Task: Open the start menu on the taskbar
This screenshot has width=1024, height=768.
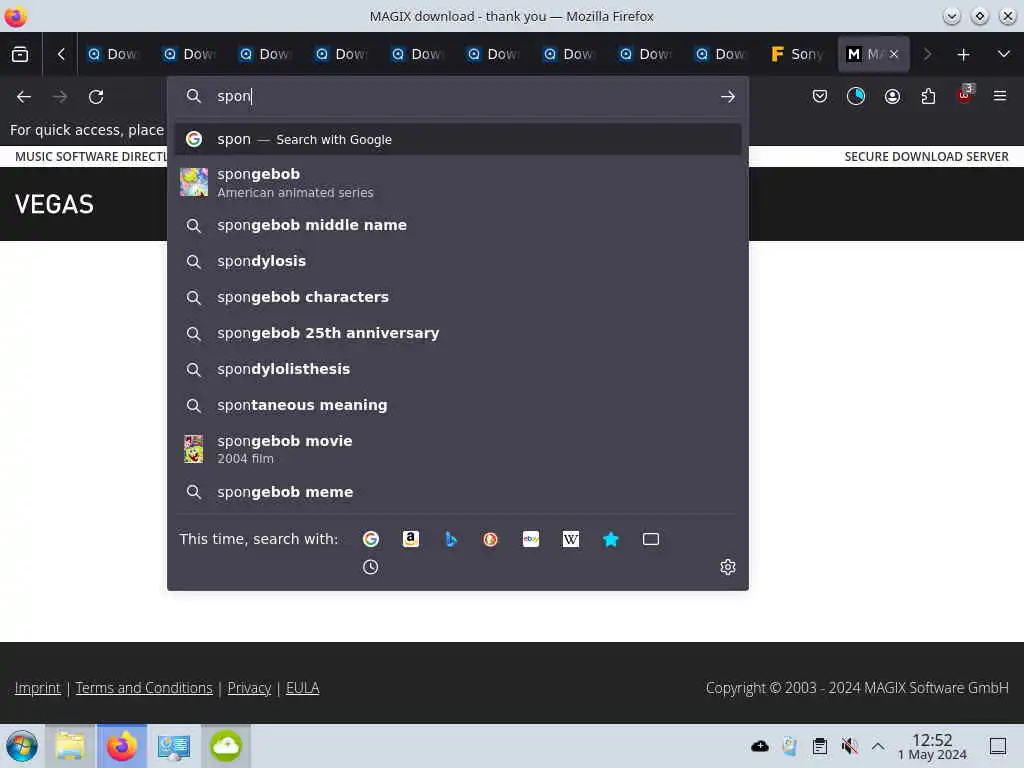Action: click(x=22, y=746)
